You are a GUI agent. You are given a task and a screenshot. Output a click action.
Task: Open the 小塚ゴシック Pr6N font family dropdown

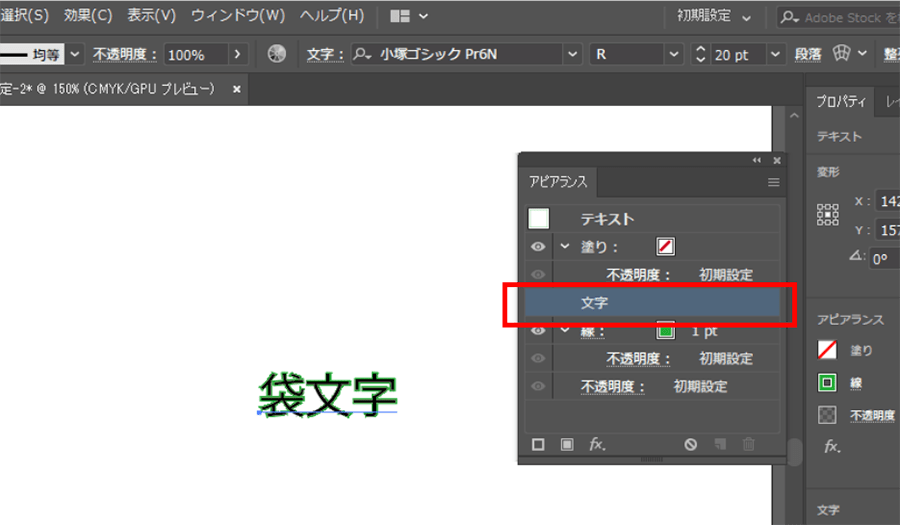tap(573, 54)
